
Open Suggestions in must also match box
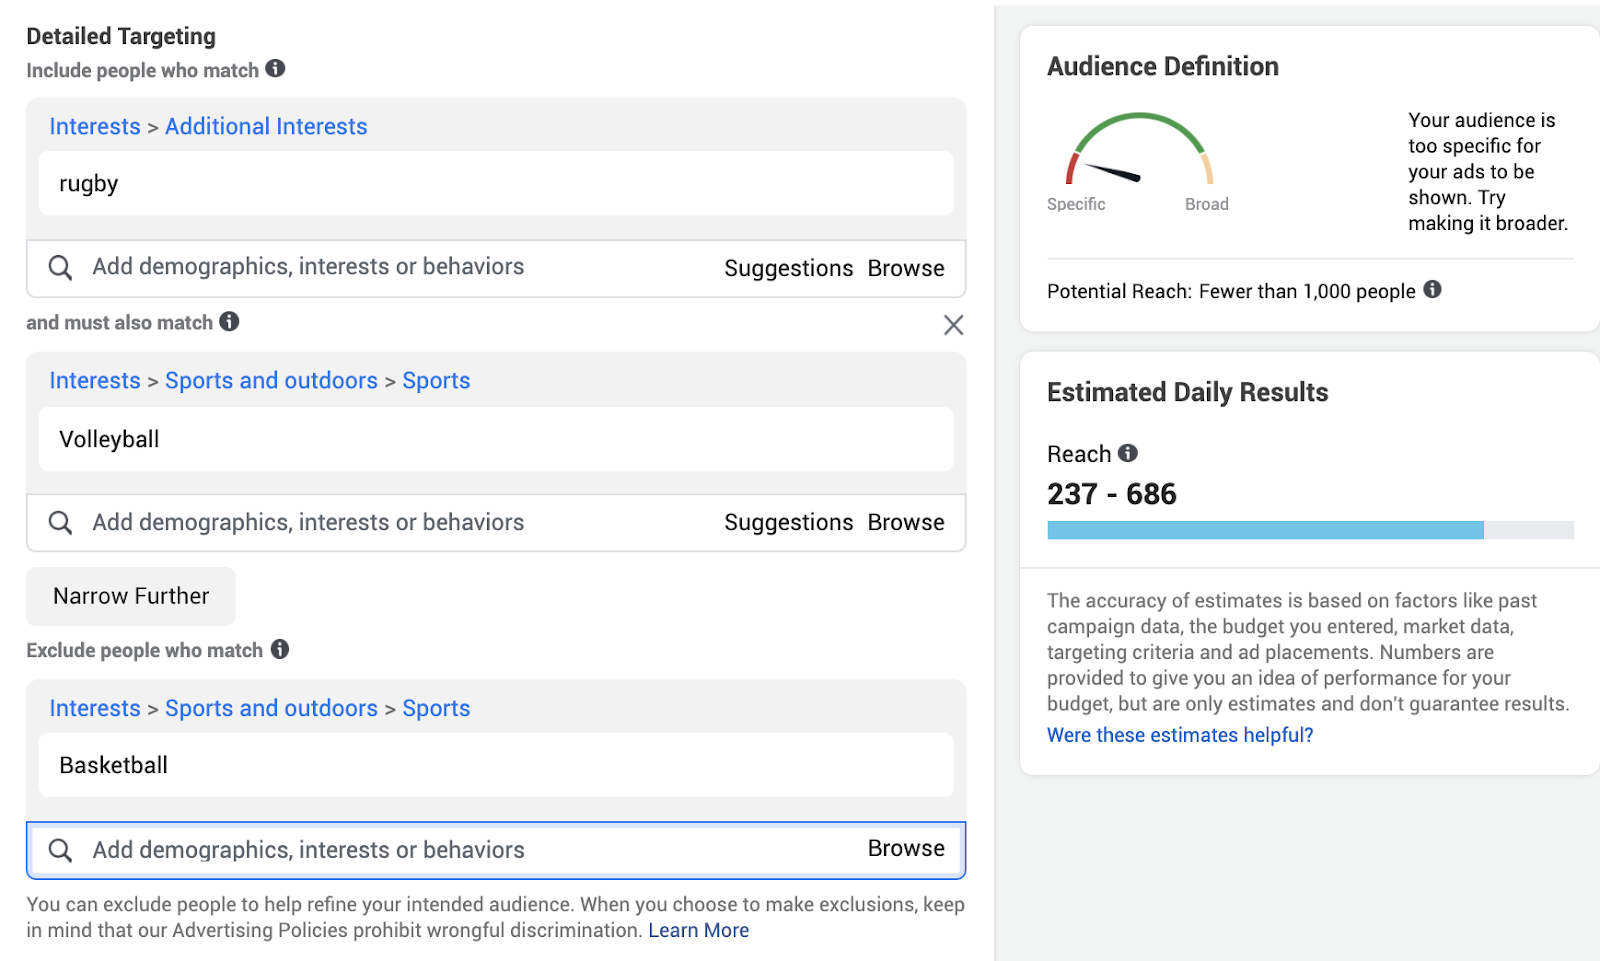point(788,522)
